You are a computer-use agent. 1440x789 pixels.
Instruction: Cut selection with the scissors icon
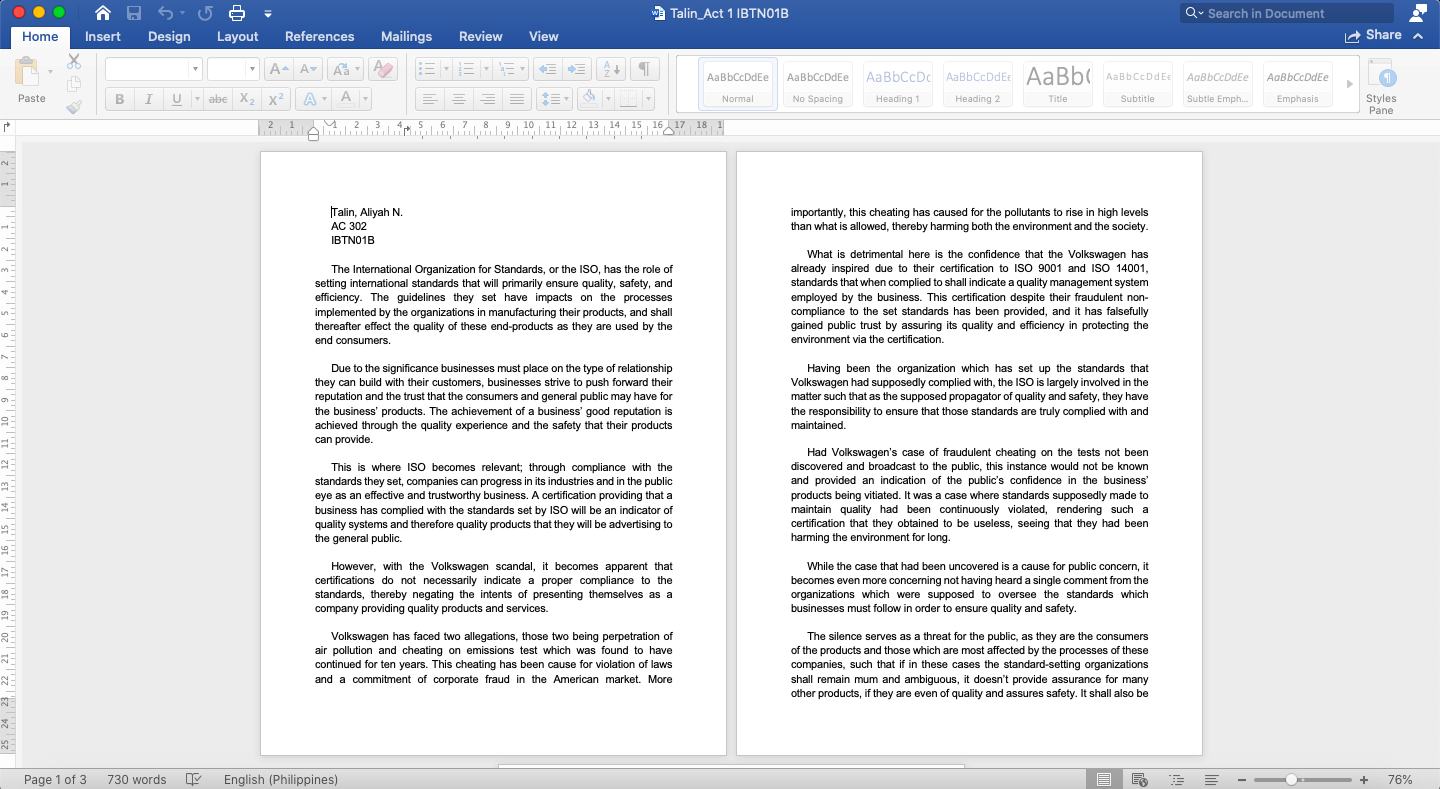coord(74,61)
